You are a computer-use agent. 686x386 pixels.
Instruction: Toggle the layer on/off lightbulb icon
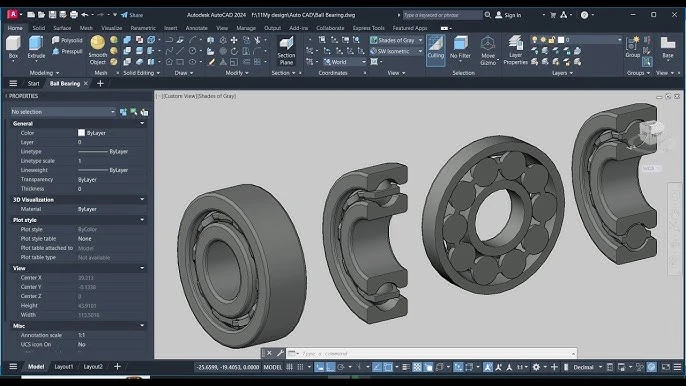[x=534, y=40]
